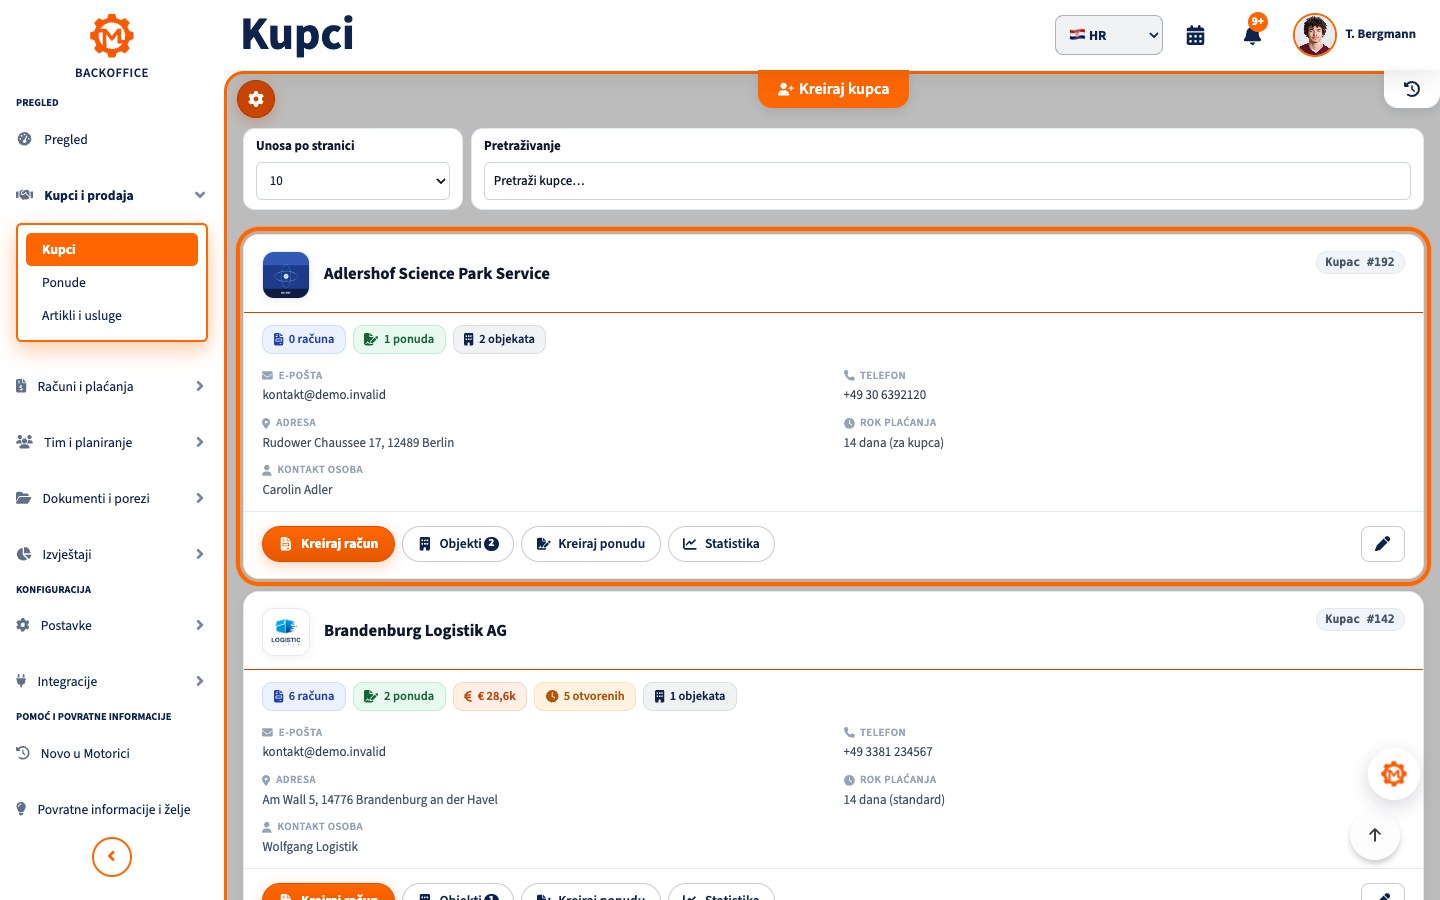Image resolution: width=1440 pixels, height=900 pixels.
Task: Click phone number +49 30 6392120
Action: [x=885, y=395]
